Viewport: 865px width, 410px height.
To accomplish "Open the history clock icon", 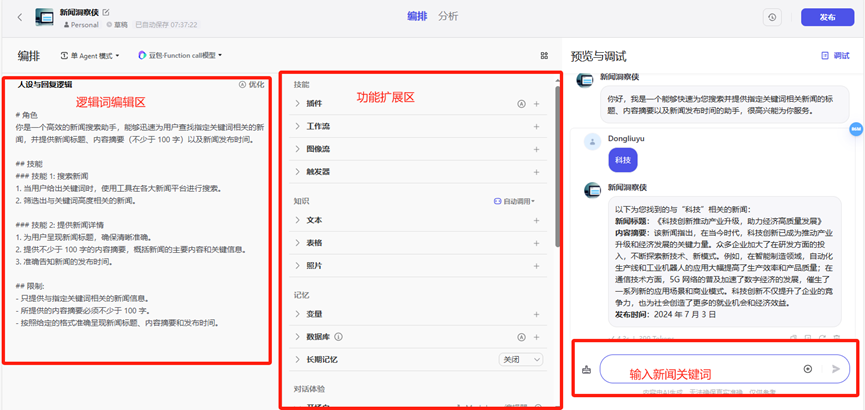I will coord(772,17).
